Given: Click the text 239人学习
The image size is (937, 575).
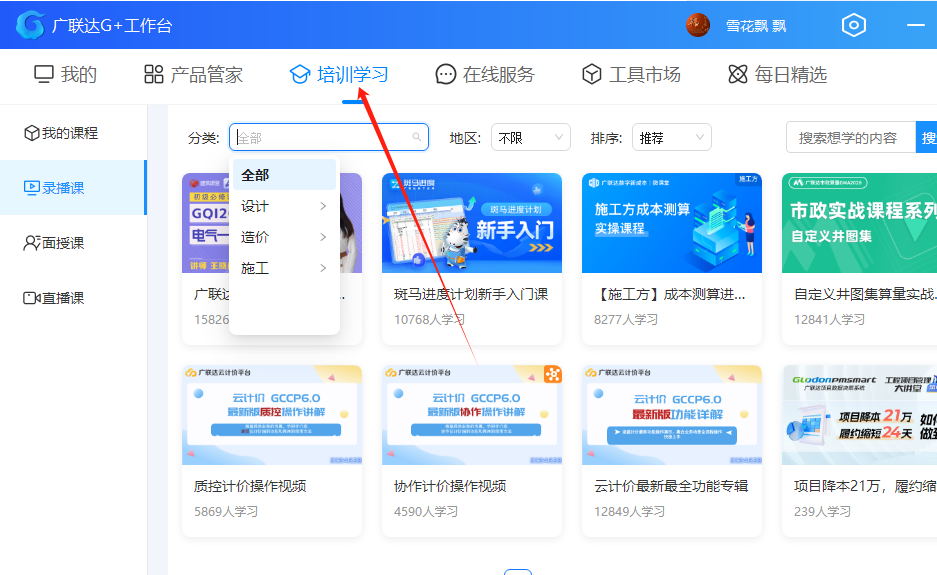Looking at the screenshot, I should tap(822, 512).
